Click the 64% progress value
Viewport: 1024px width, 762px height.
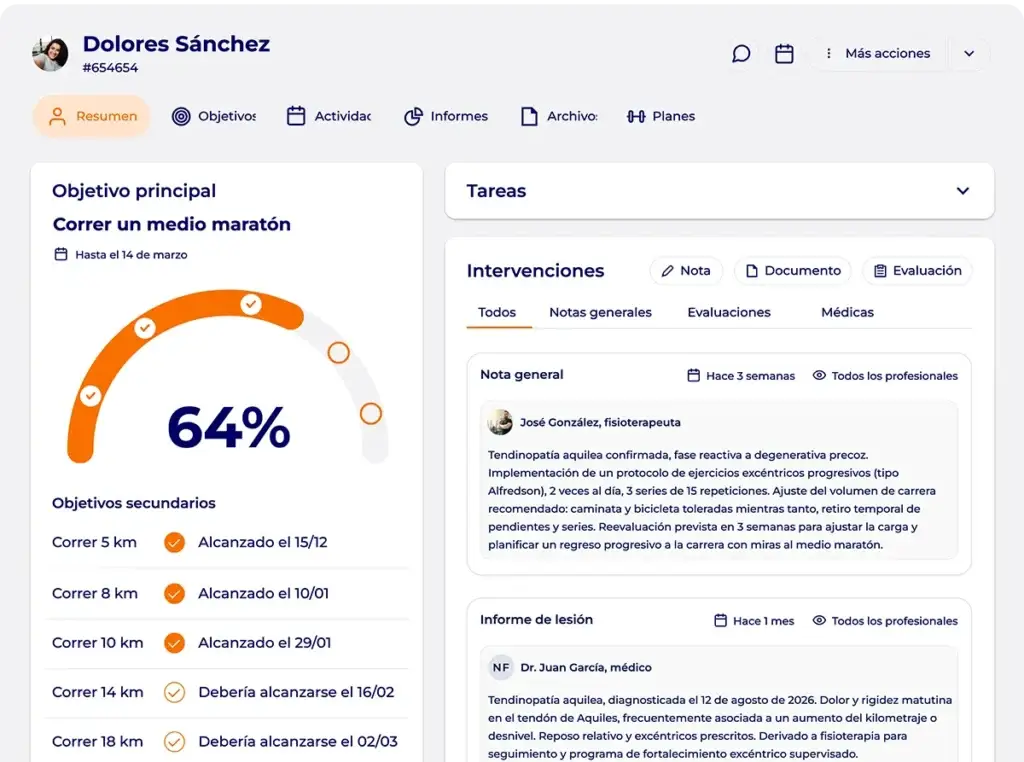click(x=229, y=428)
